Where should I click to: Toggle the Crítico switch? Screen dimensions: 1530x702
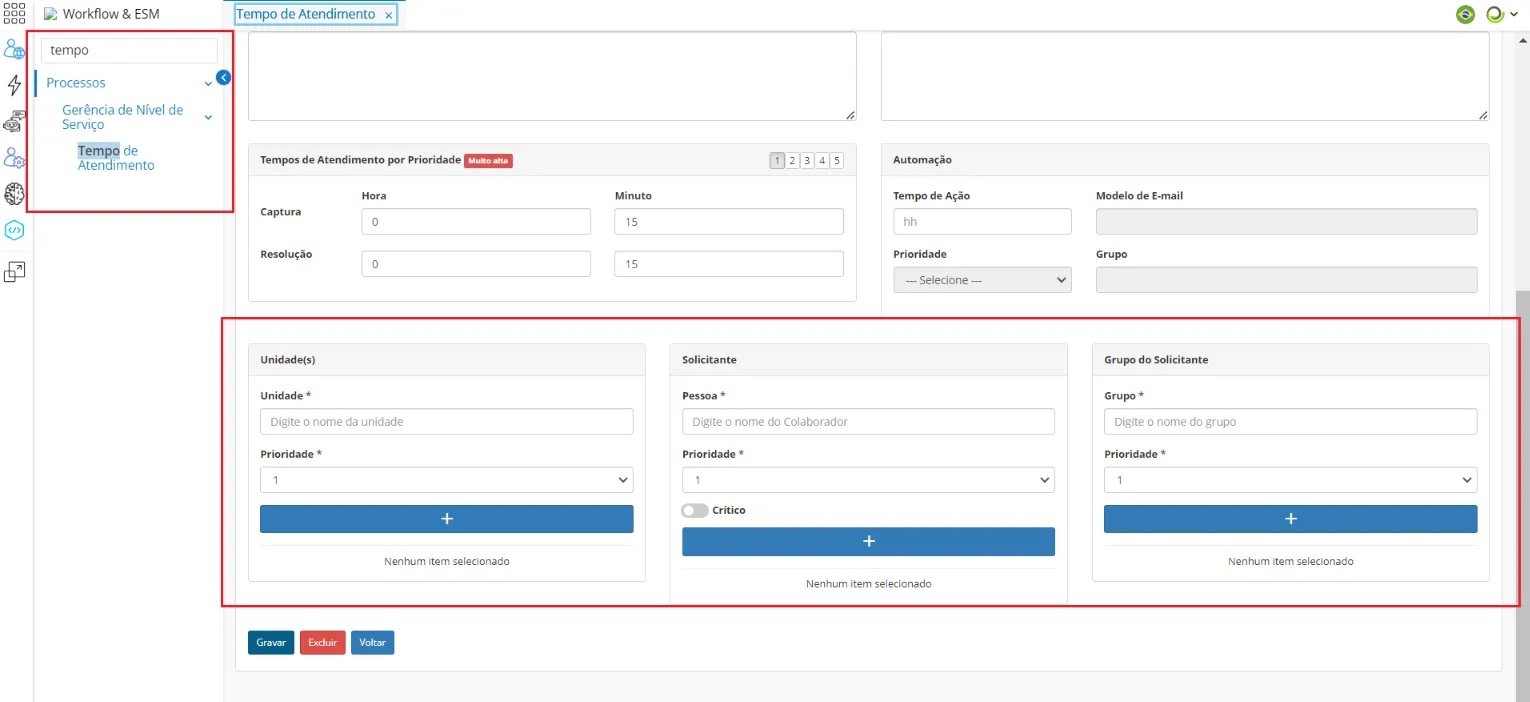pyautogui.click(x=695, y=510)
